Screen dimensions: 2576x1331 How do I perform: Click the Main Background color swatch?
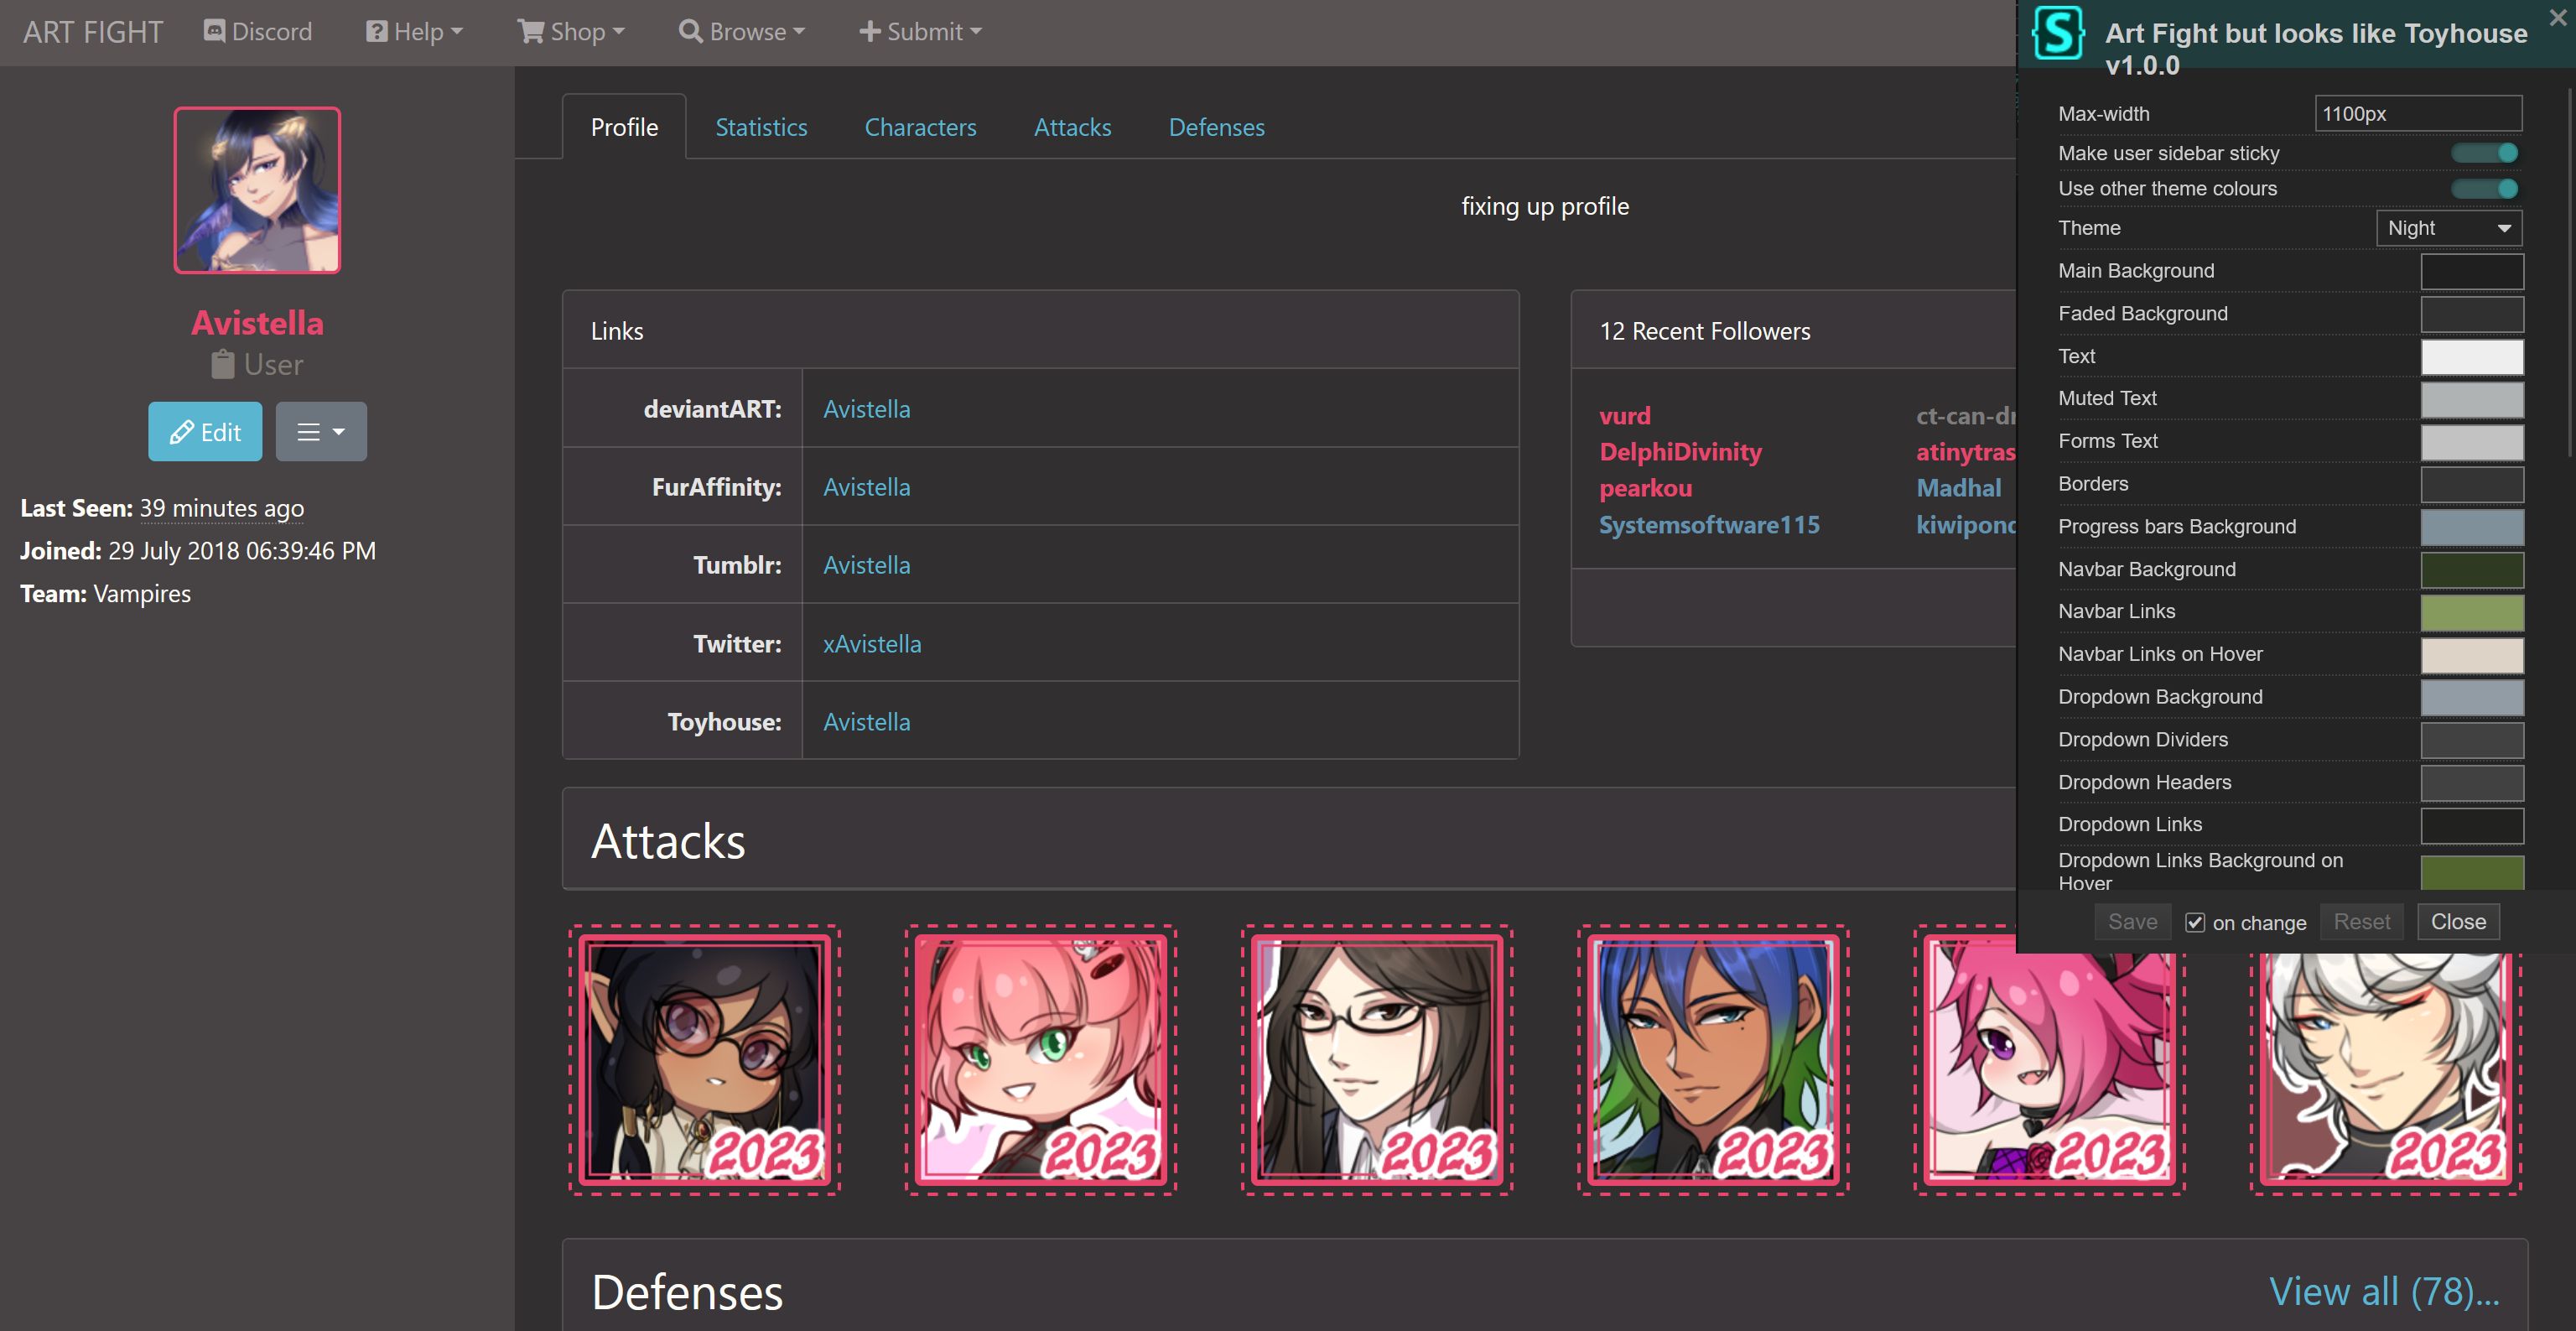pos(2471,272)
